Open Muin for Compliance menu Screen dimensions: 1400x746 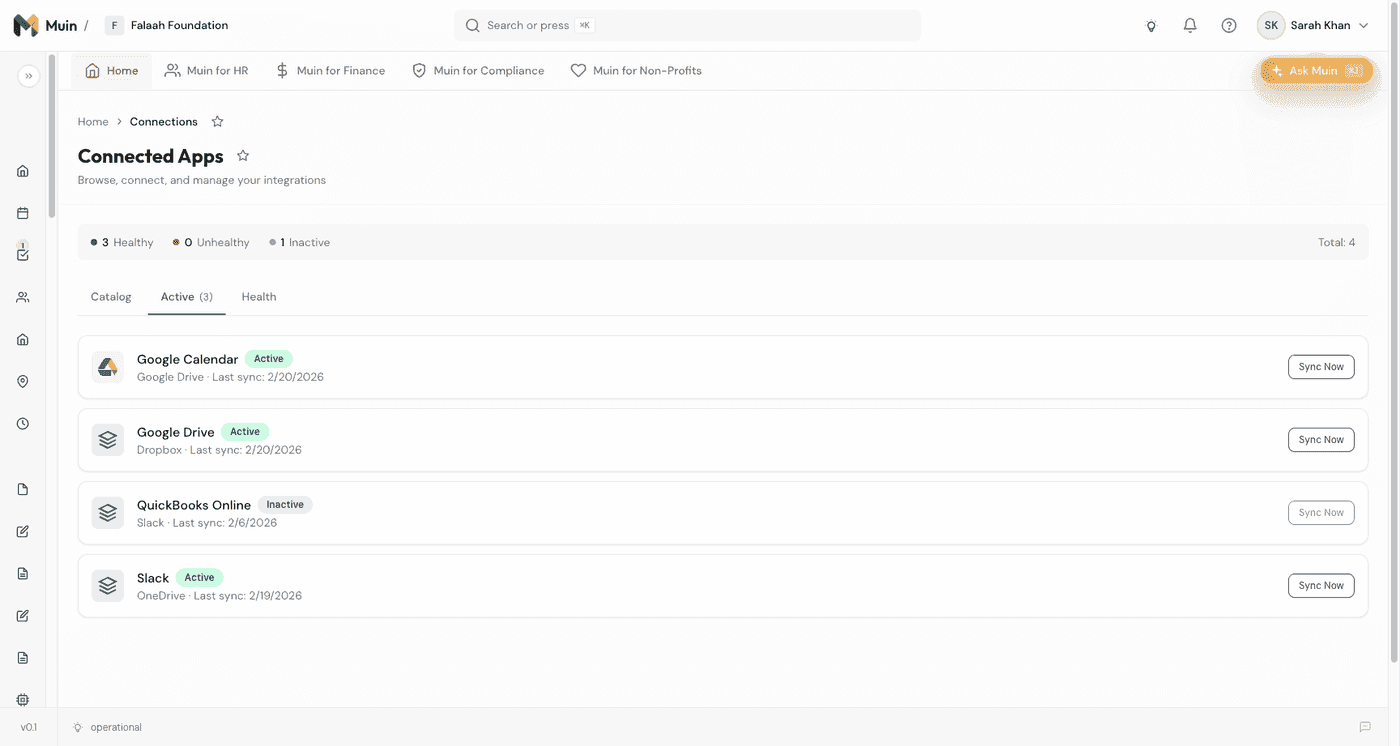pos(478,71)
